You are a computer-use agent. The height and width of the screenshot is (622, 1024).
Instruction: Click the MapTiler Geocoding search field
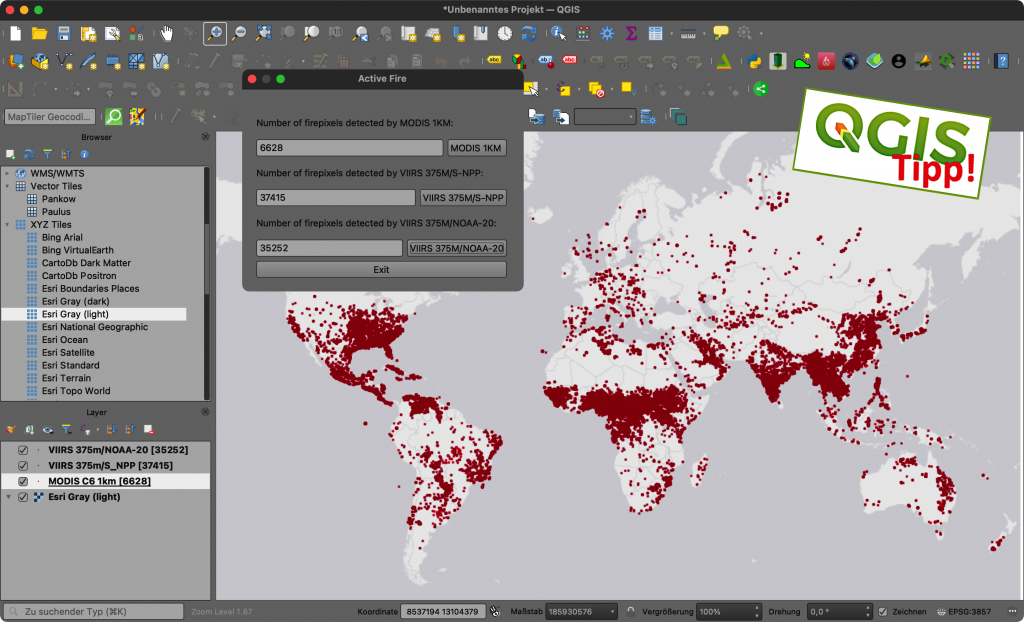50,117
